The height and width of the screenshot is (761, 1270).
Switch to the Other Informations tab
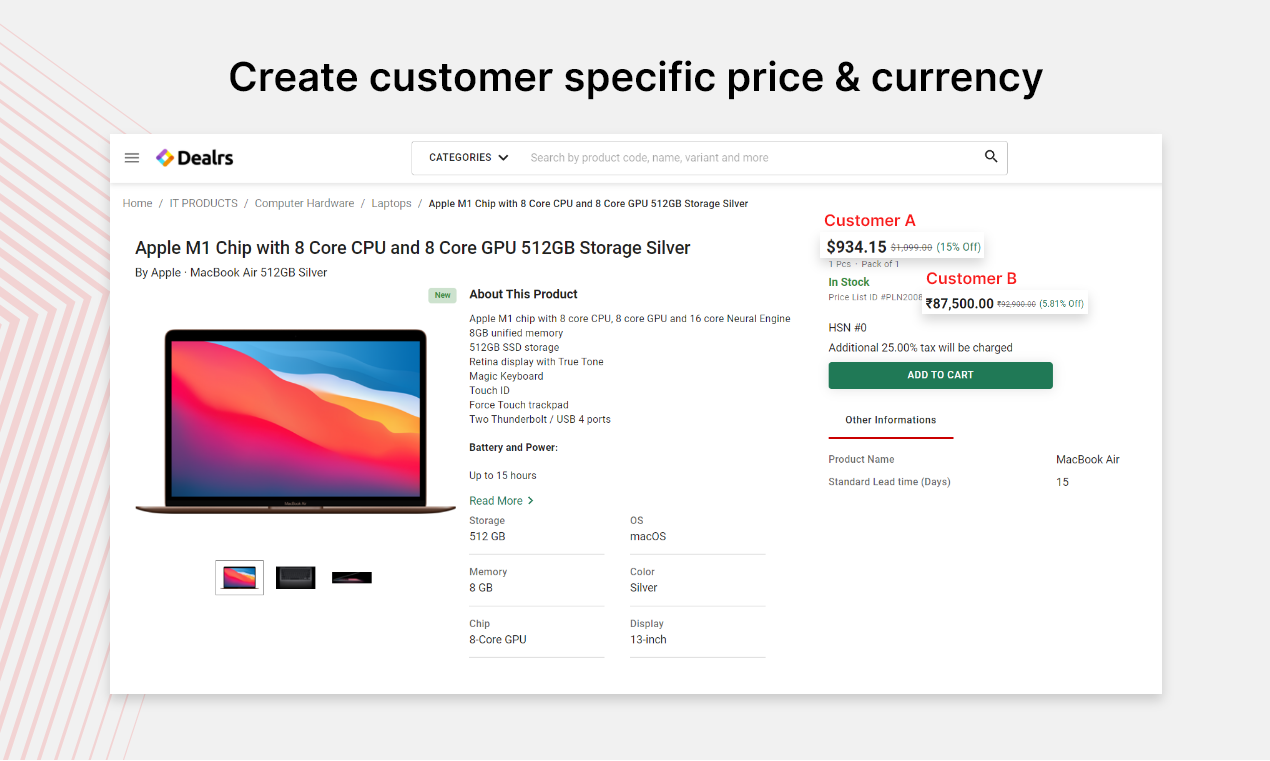click(890, 421)
